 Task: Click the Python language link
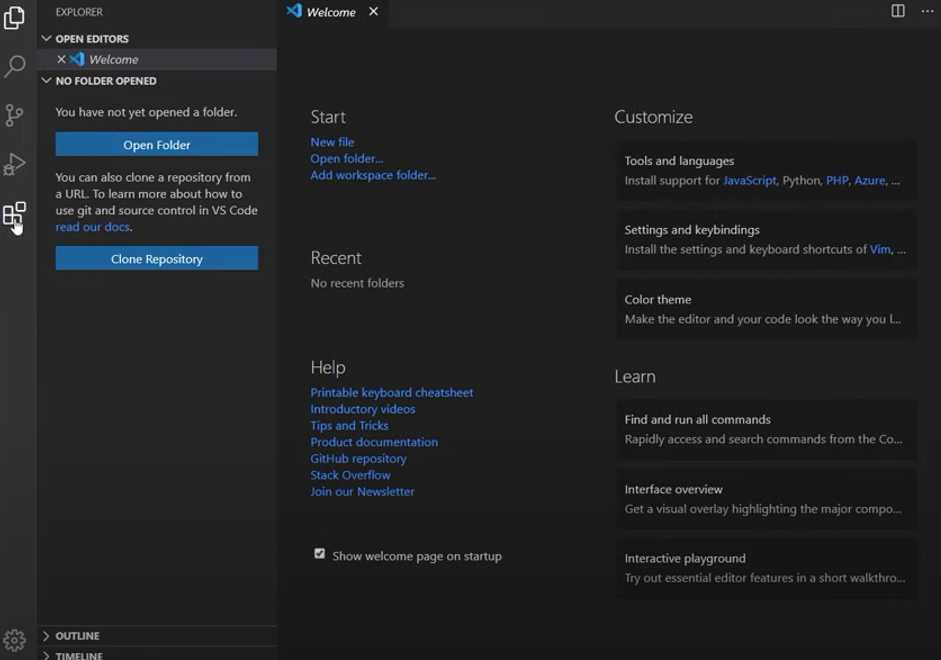(801, 181)
